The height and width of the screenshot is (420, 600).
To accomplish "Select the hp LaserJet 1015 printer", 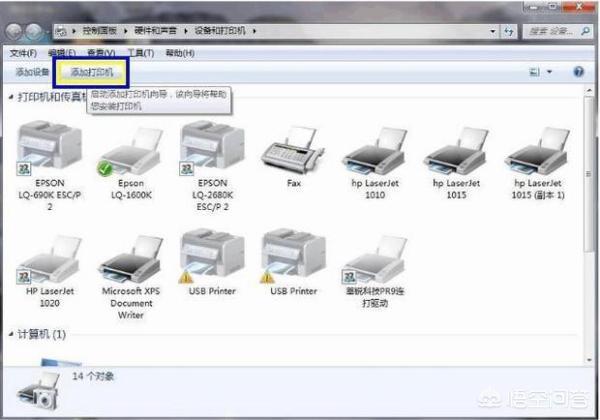I will pos(456,164).
